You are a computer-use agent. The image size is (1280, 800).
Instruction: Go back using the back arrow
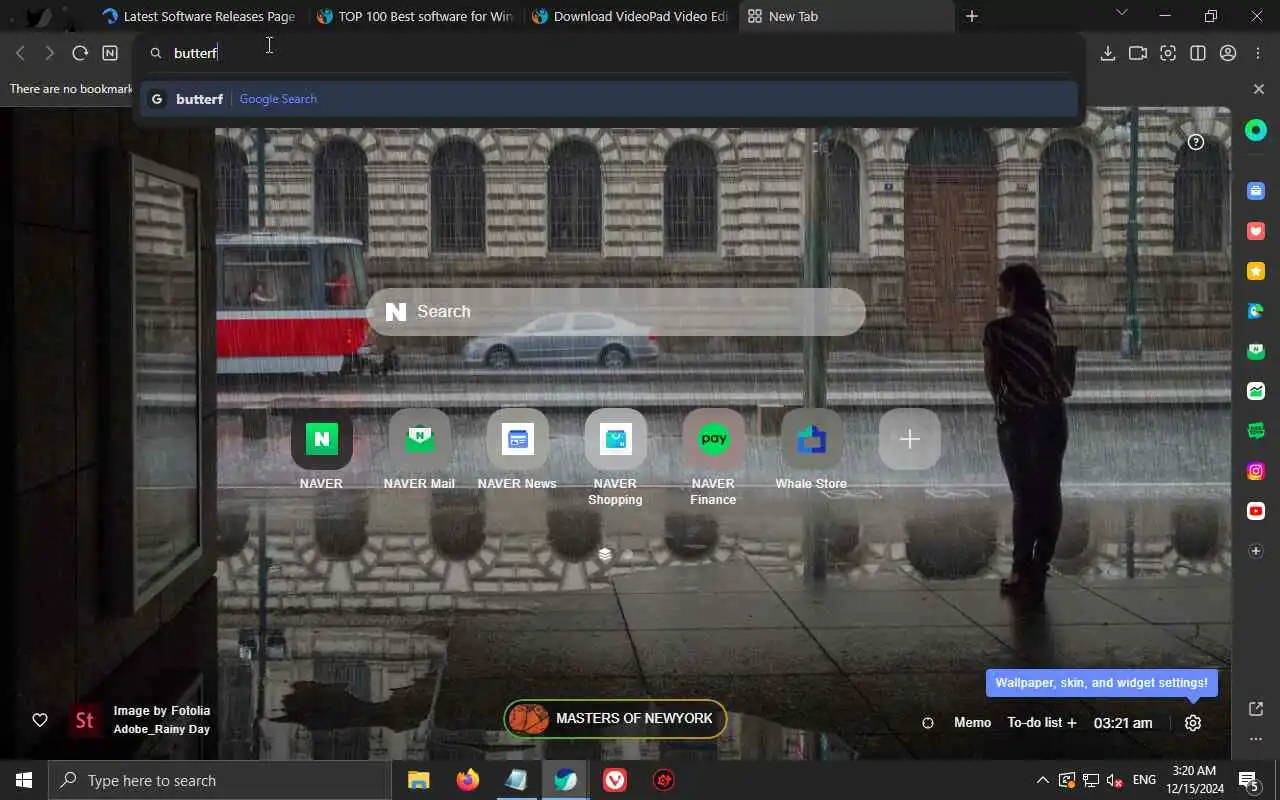pos(20,53)
